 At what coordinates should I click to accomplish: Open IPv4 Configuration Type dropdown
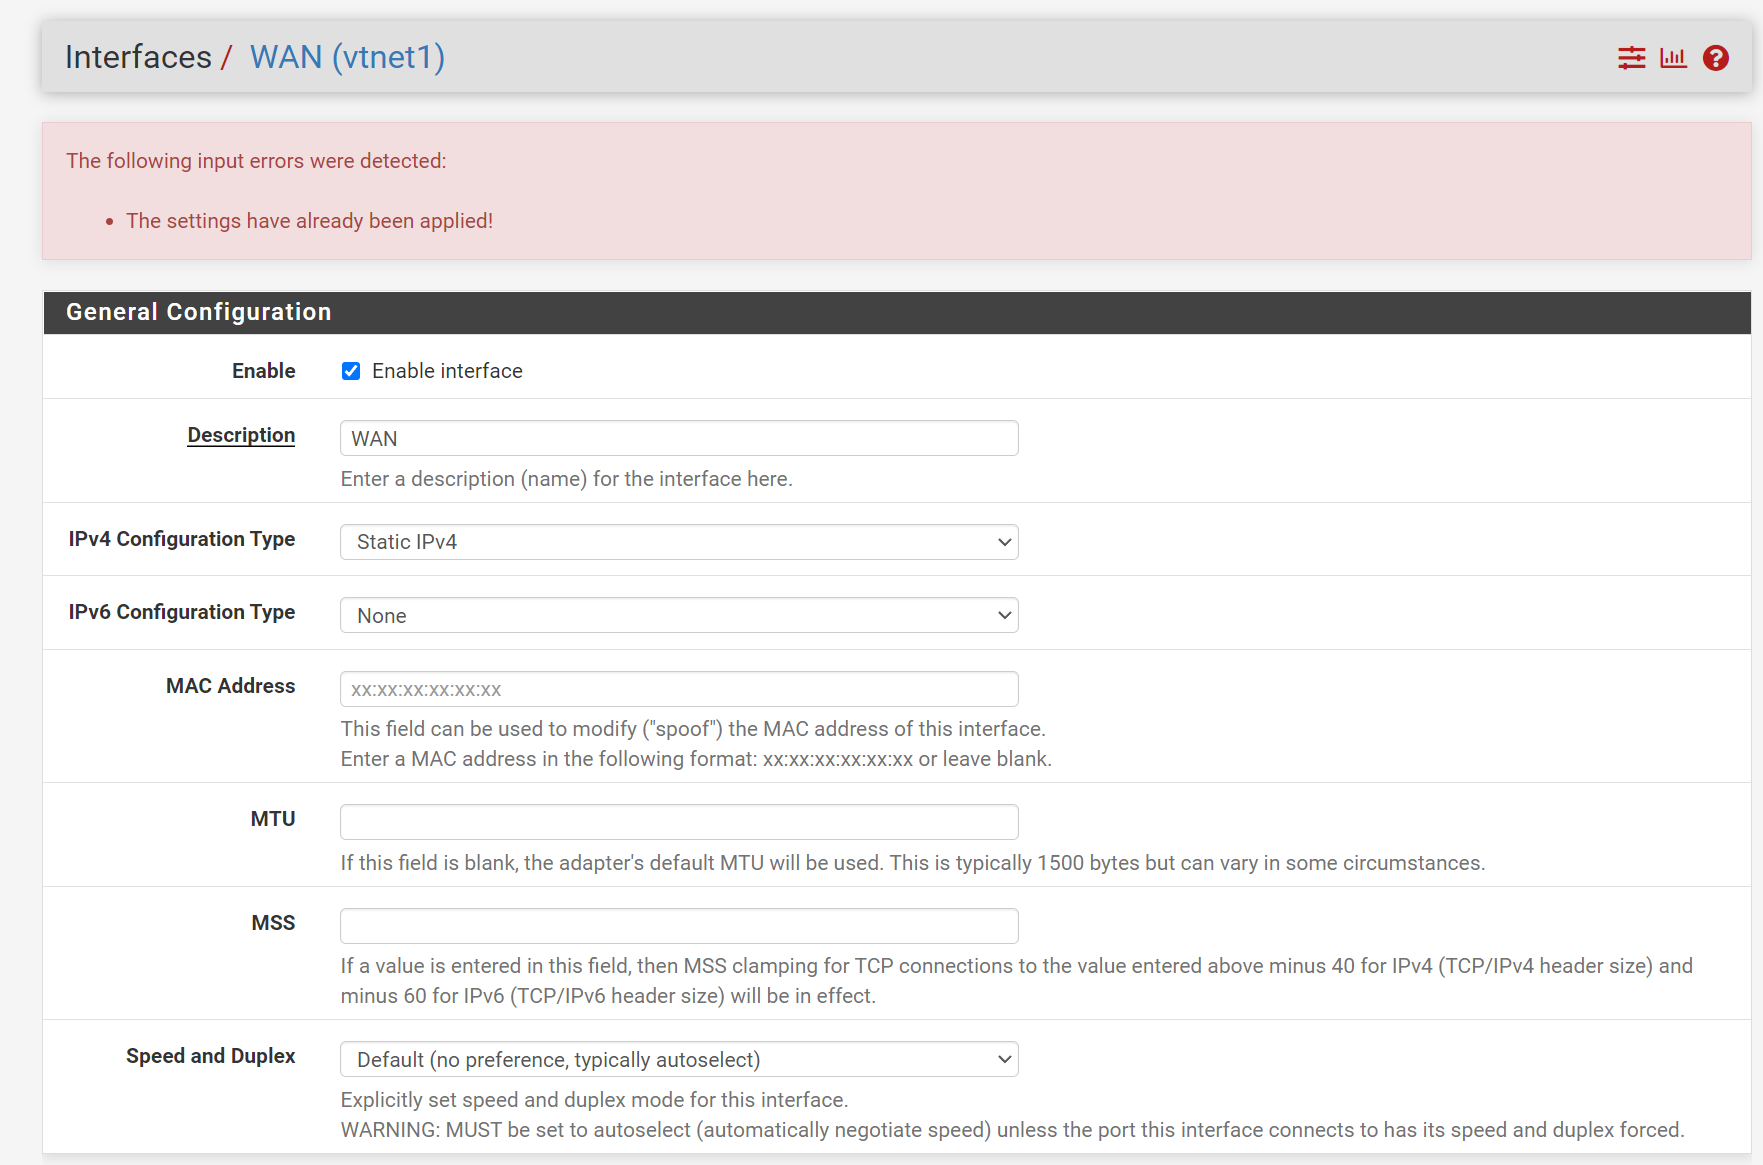[x=679, y=542]
